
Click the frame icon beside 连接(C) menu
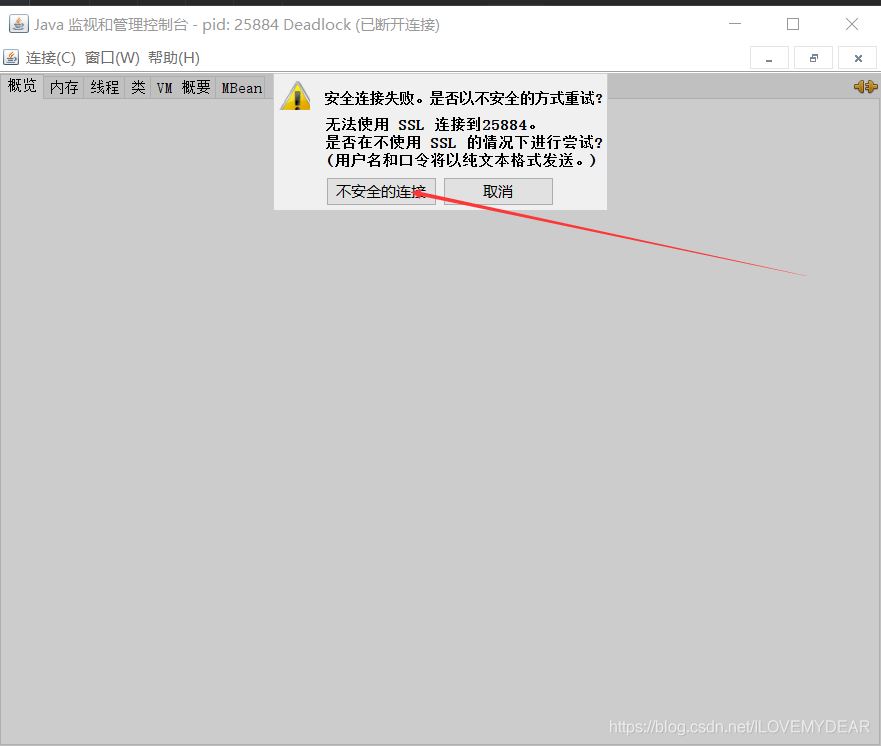point(10,57)
